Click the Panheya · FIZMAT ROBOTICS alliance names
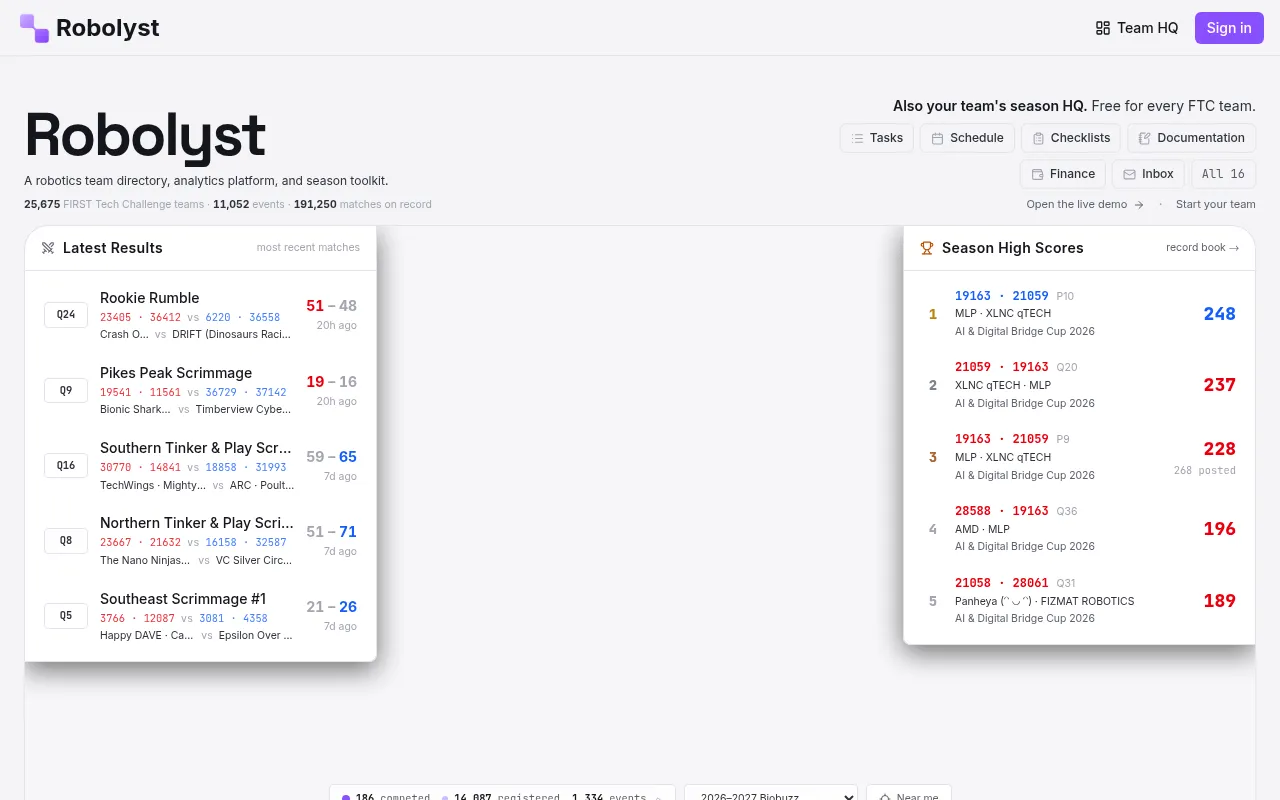 pyautogui.click(x=1044, y=601)
